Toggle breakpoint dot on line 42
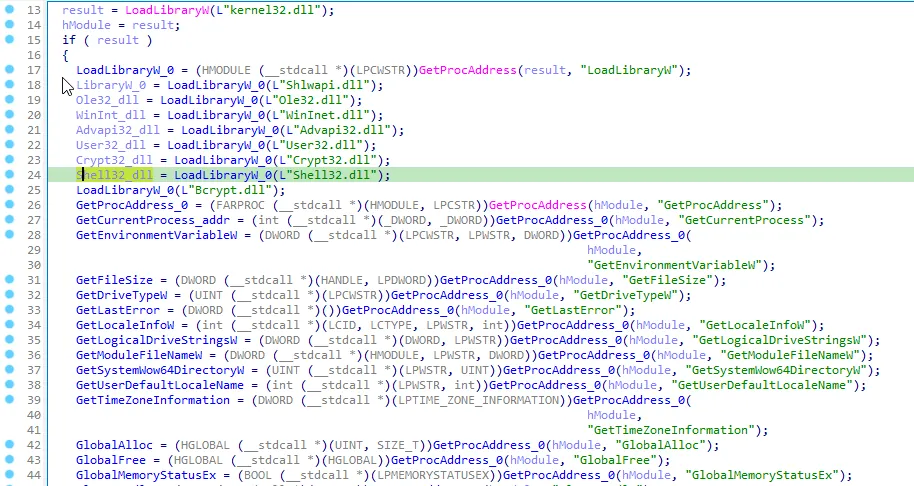The width and height of the screenshot is (914, 486). click(x=9, y=445)
